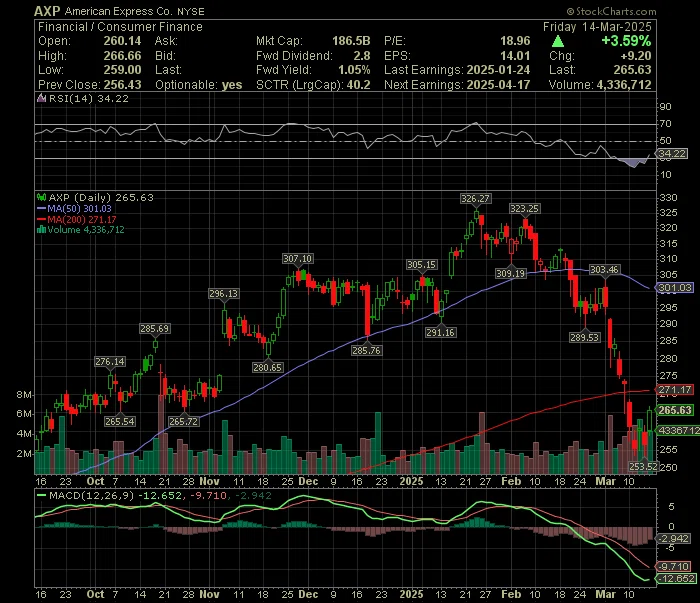Click the American Express Co. company name

118,12
